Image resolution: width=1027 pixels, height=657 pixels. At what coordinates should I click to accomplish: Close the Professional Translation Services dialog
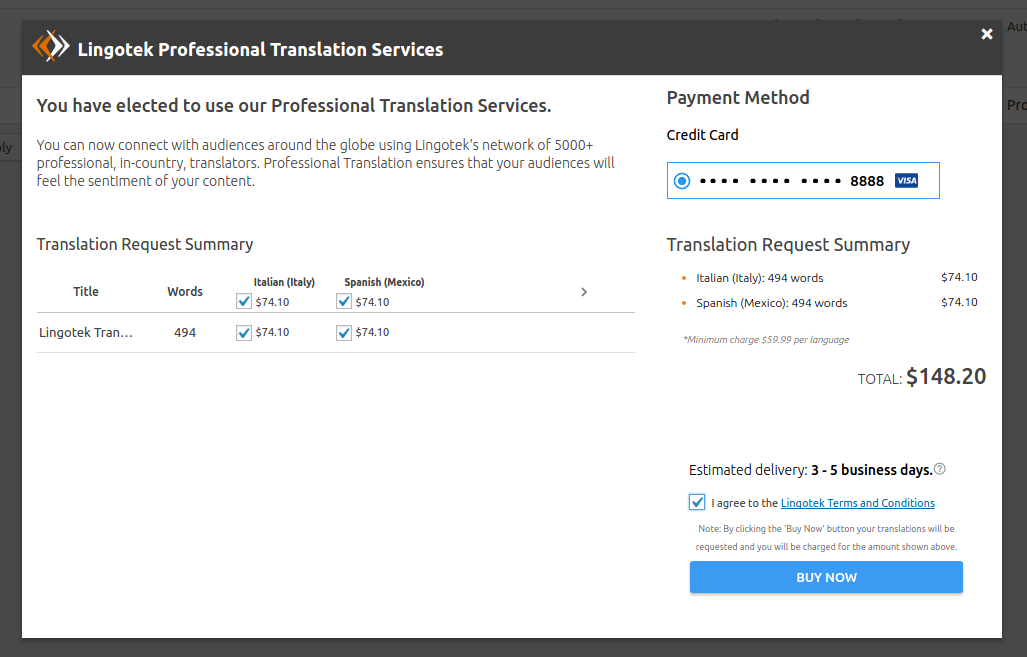[x=986, y=34]
